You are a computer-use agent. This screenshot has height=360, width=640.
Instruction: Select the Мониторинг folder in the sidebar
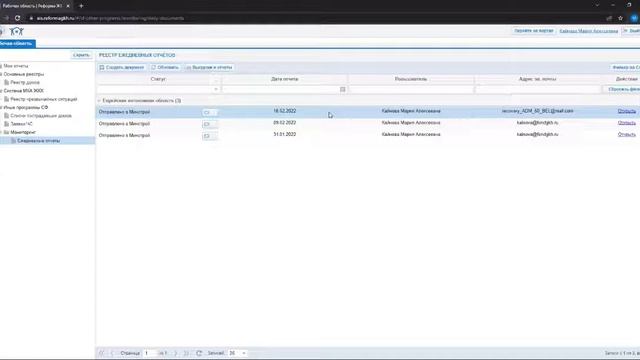point(23,132)
